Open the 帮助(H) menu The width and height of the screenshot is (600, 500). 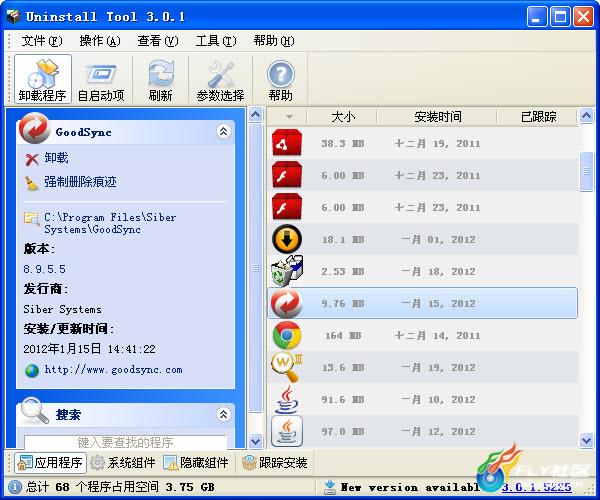tap(274, 41)
